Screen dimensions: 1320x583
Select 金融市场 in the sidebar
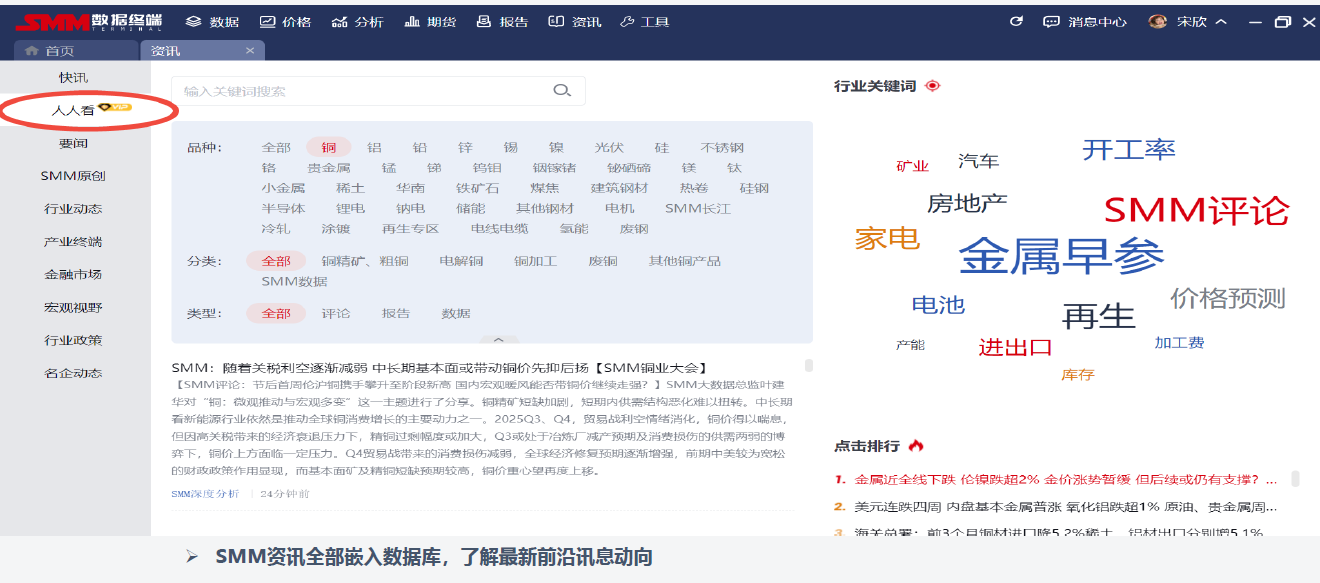(73, 274)
